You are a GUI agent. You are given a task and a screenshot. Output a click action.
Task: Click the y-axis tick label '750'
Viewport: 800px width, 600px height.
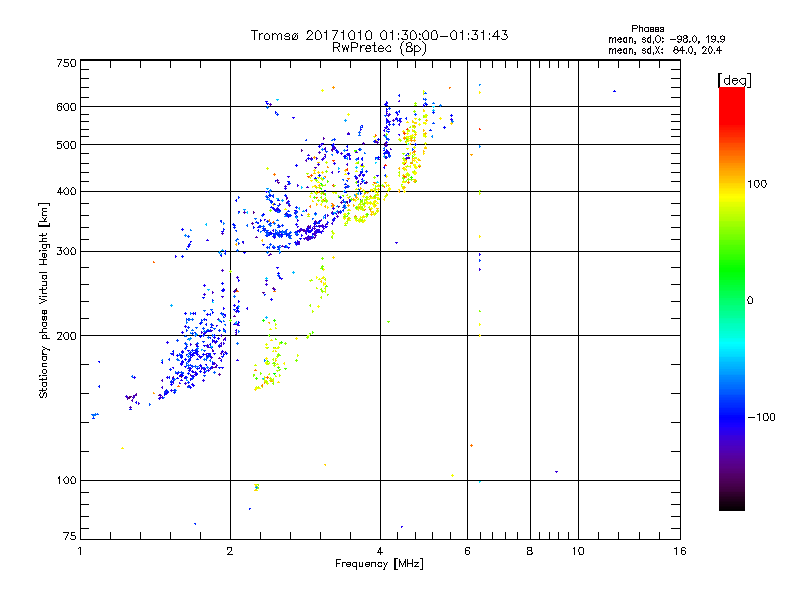point(66,63)
